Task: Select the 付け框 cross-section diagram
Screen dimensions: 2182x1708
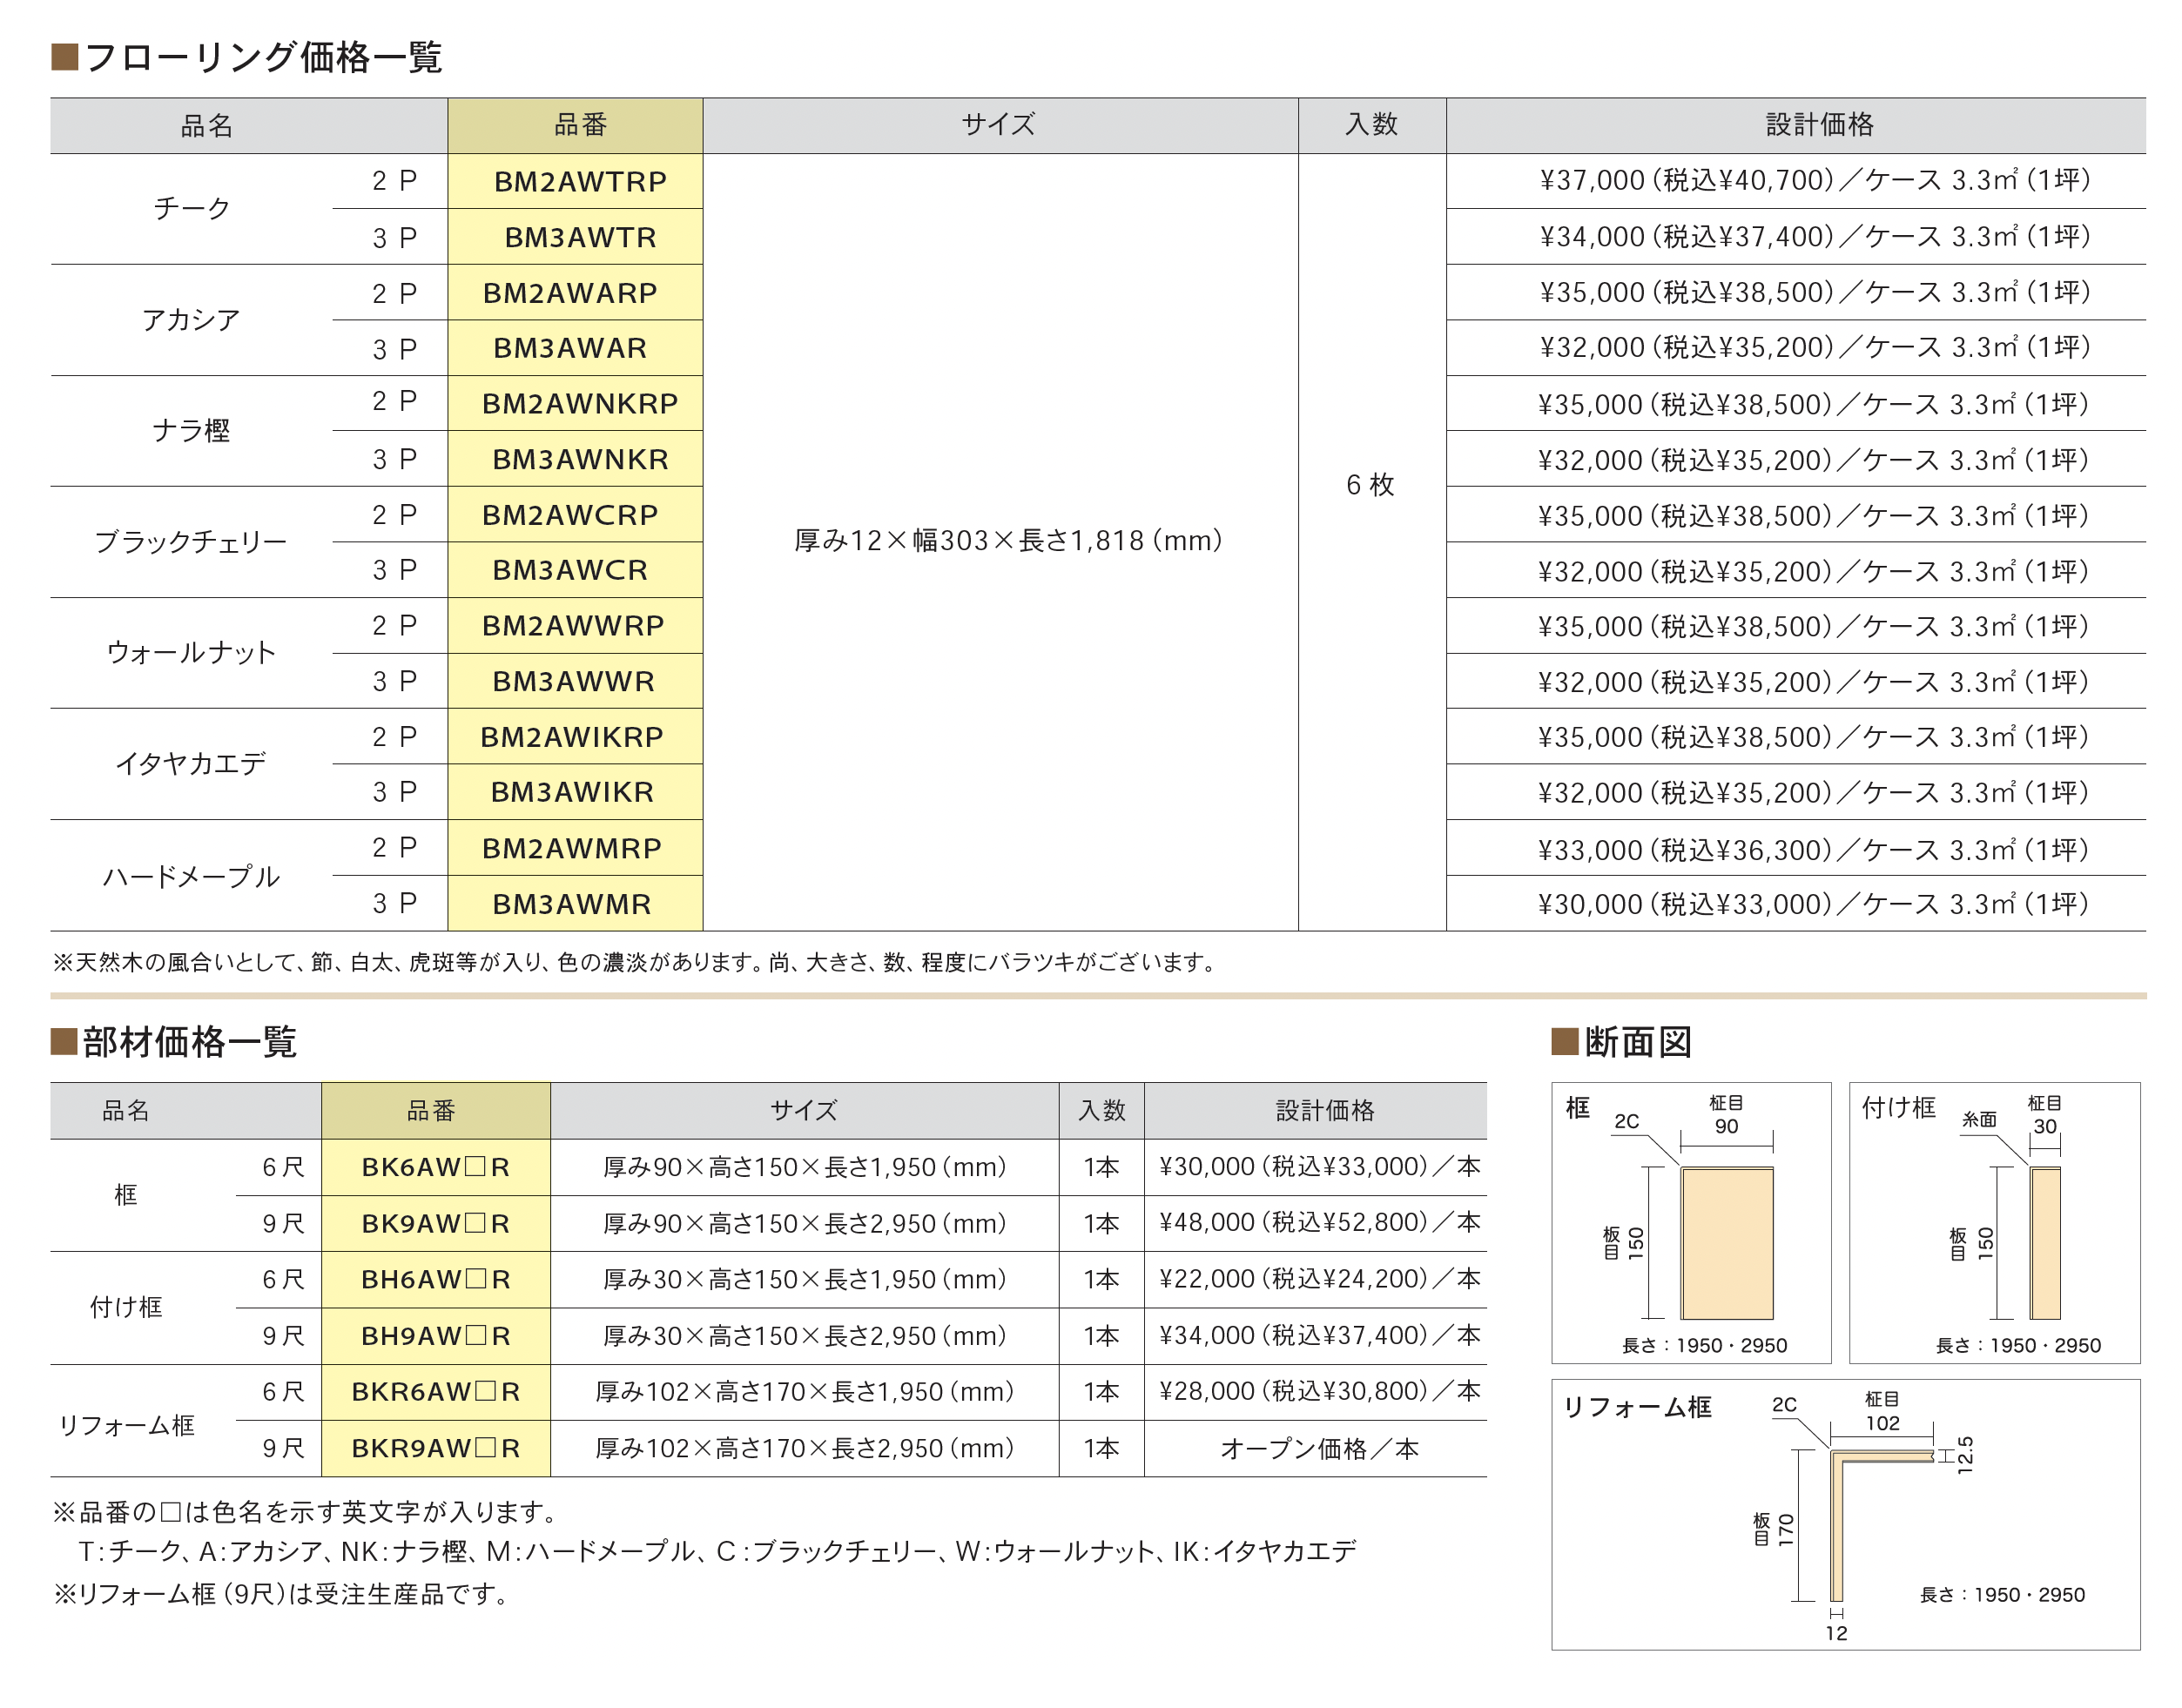Action: (1994, 1223)
